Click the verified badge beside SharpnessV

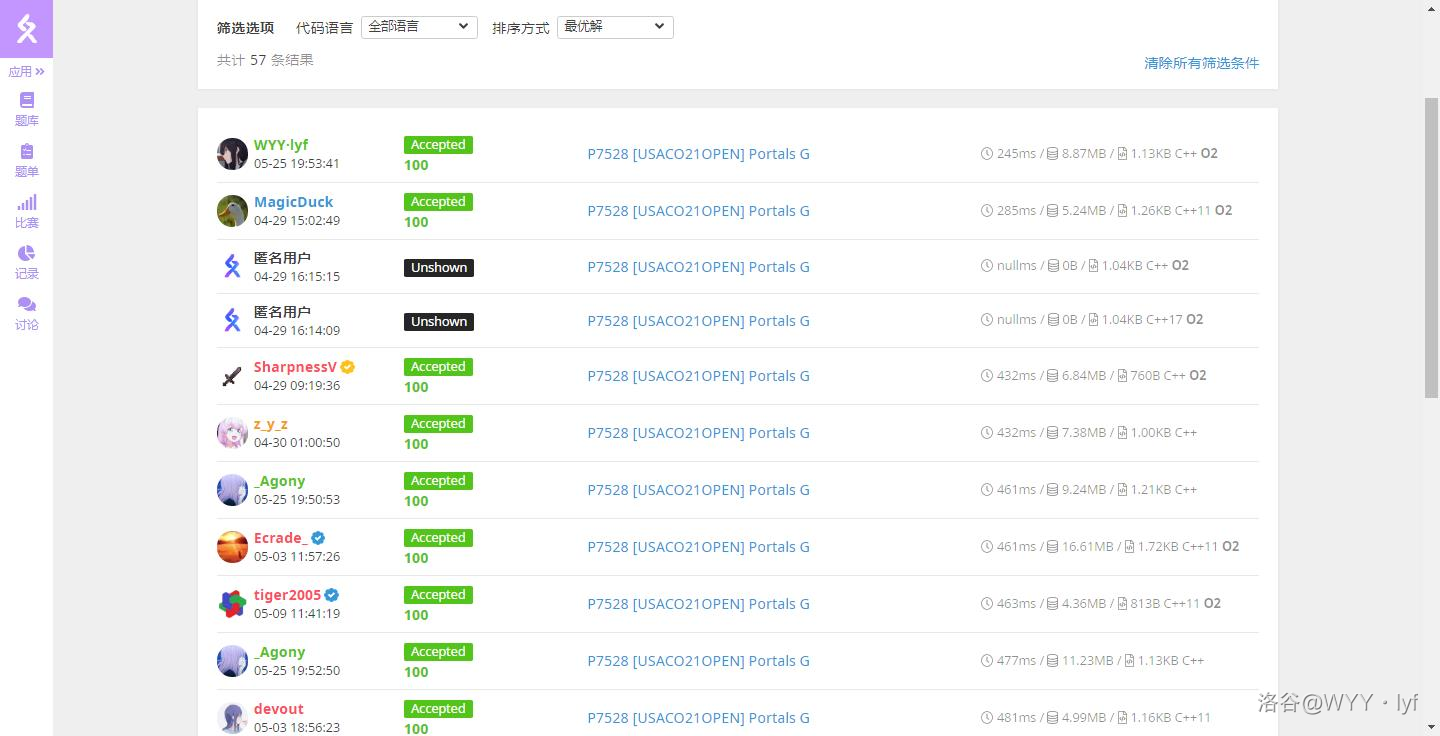[347, 367]
